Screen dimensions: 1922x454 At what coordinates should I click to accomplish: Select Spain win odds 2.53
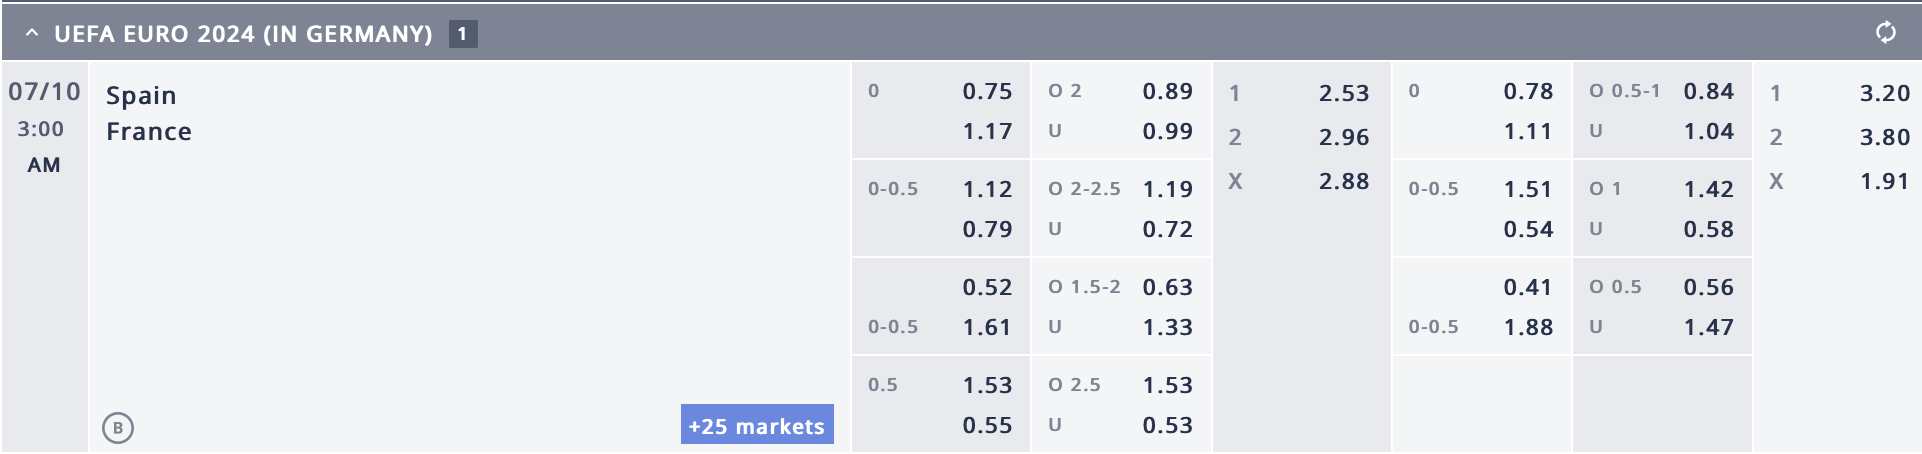pos(1343,93)
